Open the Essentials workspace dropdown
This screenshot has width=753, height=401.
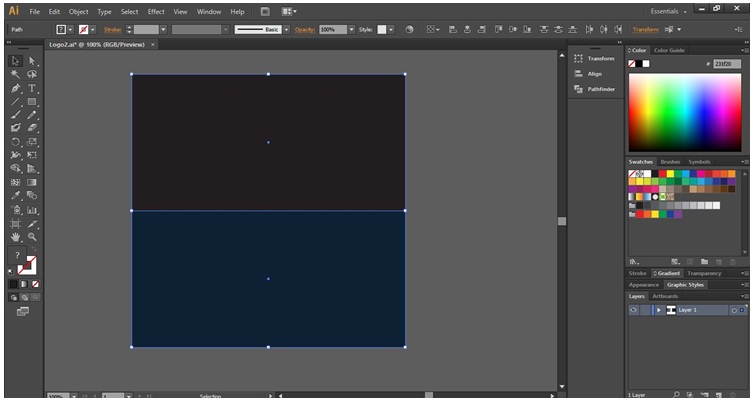[x=669, y=12]
